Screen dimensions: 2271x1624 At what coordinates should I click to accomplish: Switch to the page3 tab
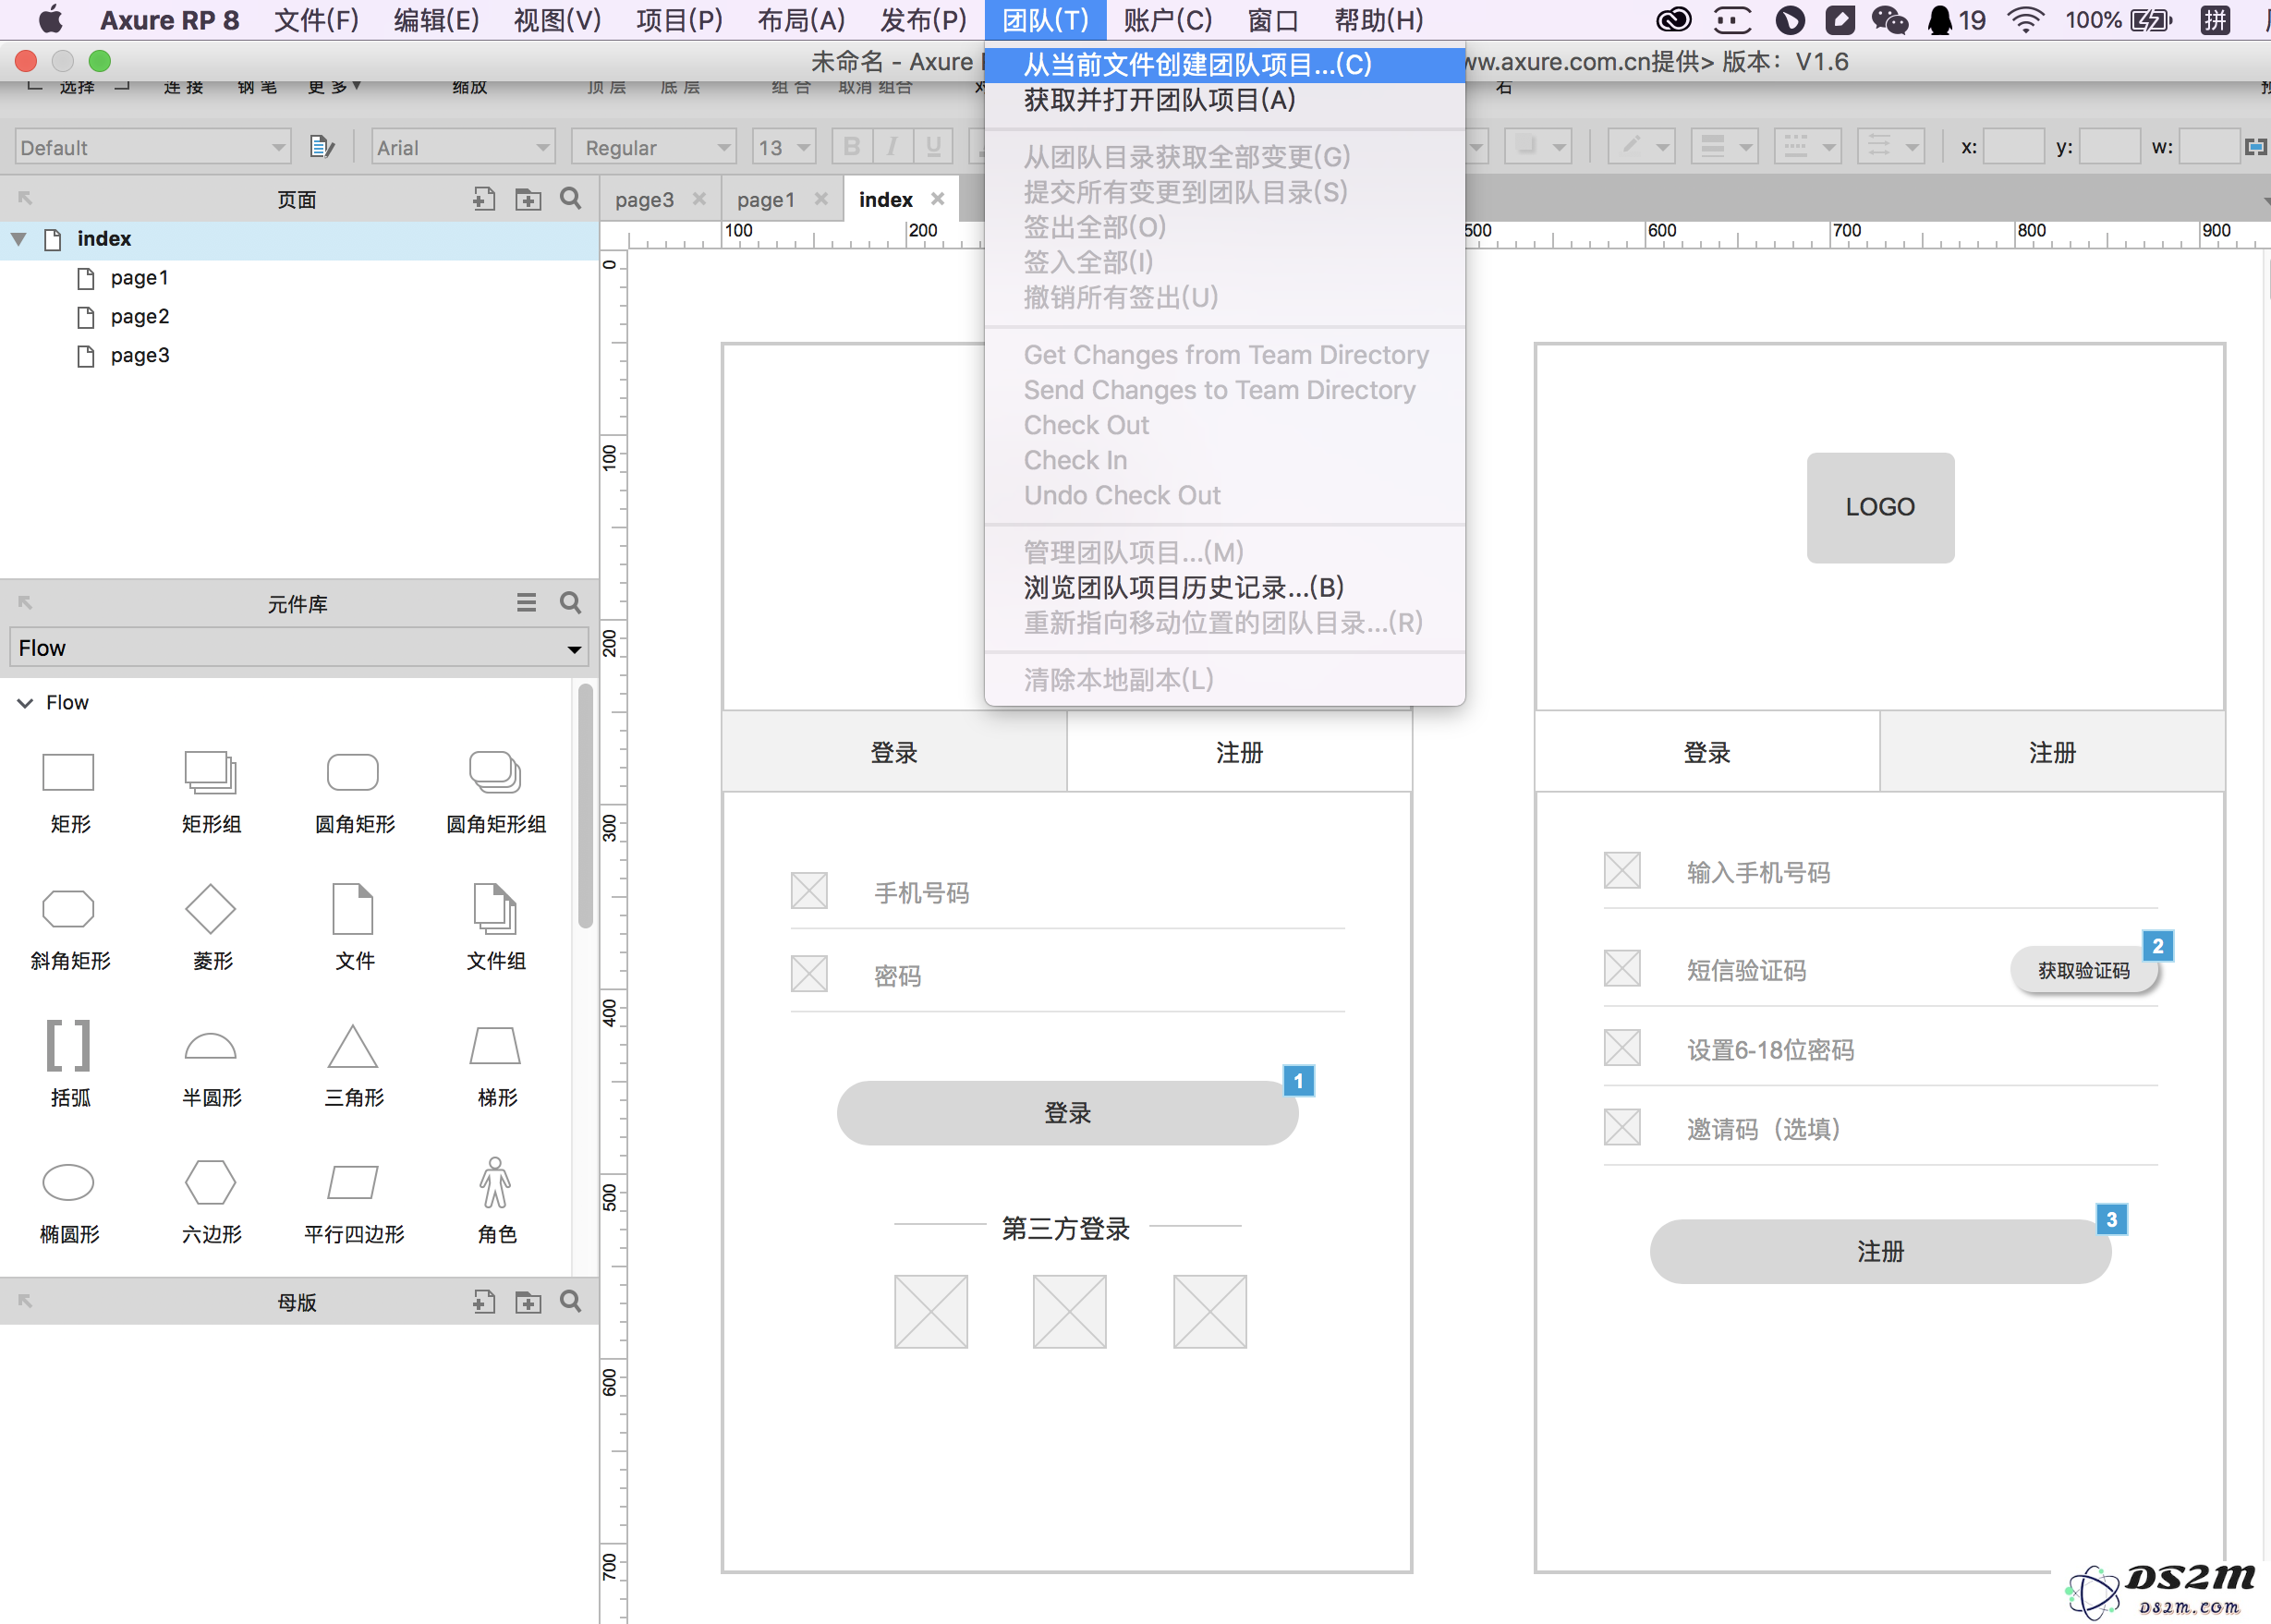point(644,199)
